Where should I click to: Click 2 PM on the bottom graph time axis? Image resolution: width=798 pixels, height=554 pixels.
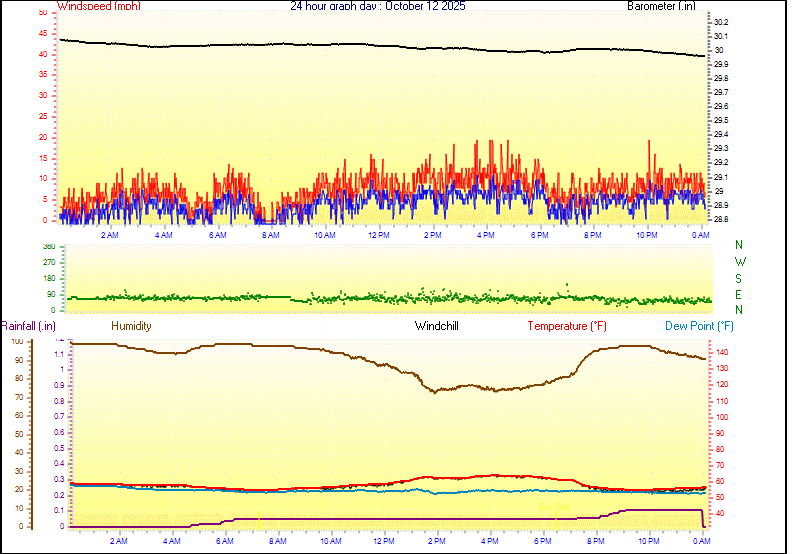[x=436, y=541]
